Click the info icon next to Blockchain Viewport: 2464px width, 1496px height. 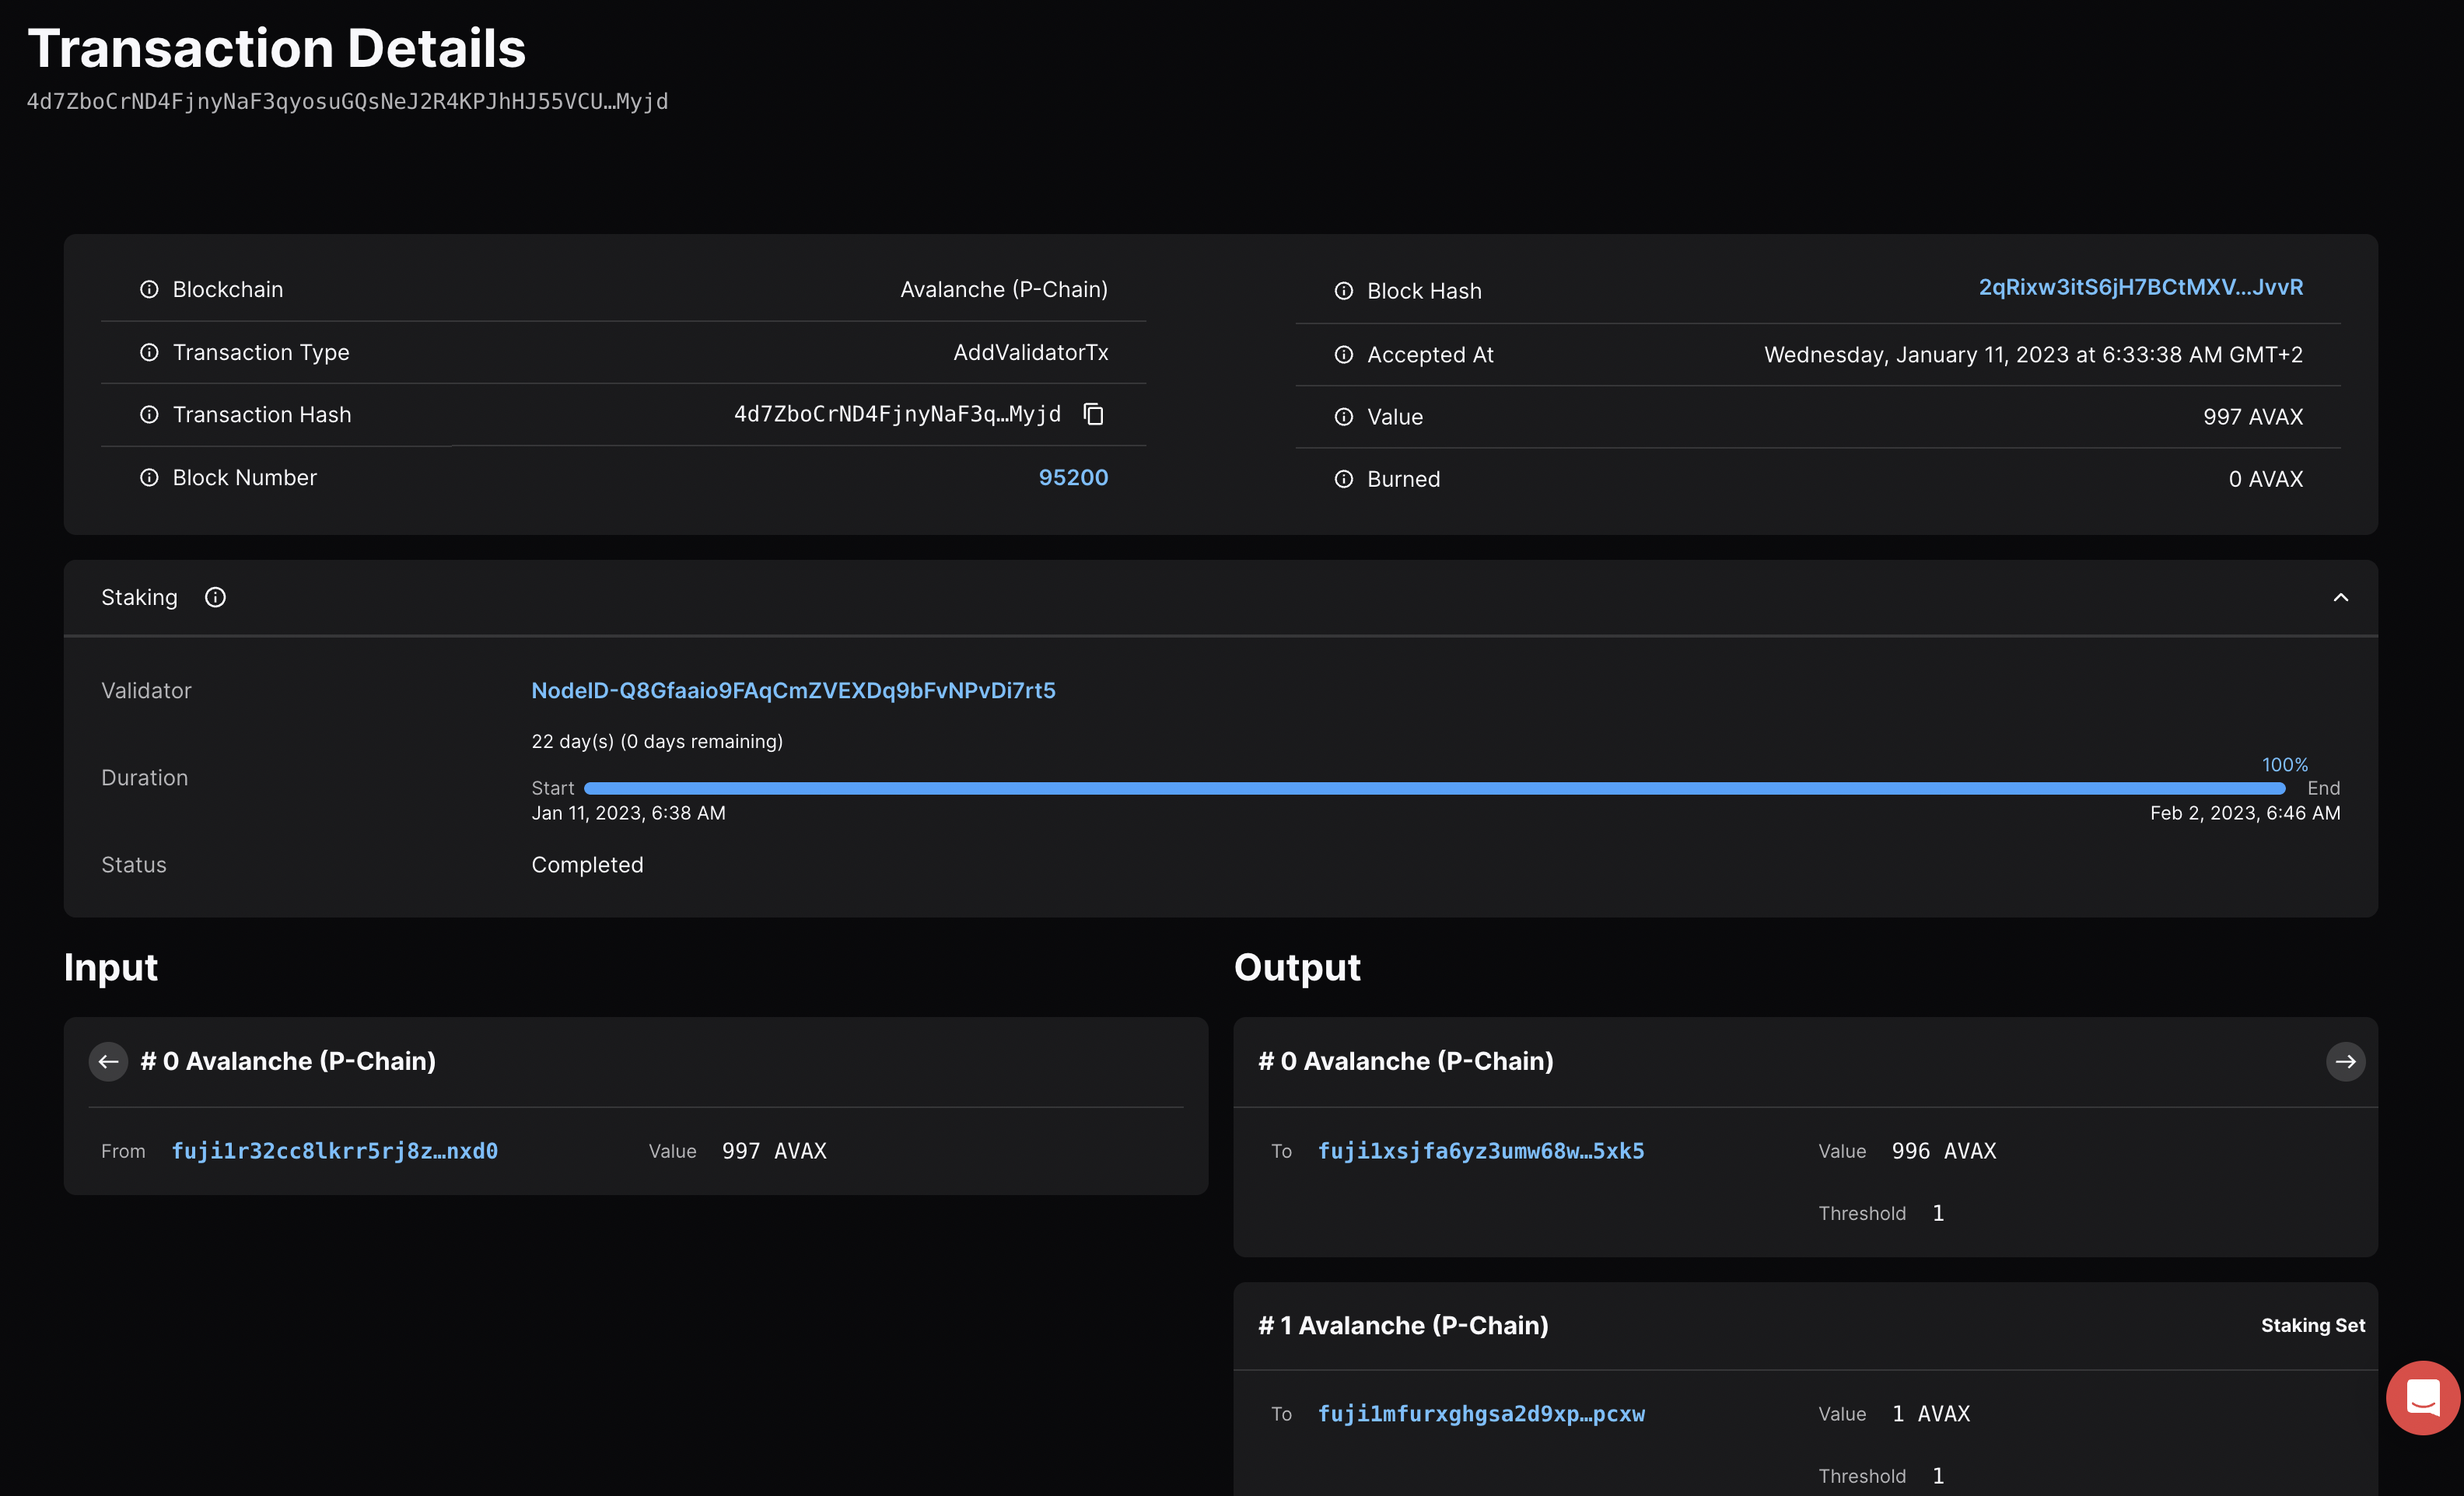pyautogui.click(x=149, y=289)
